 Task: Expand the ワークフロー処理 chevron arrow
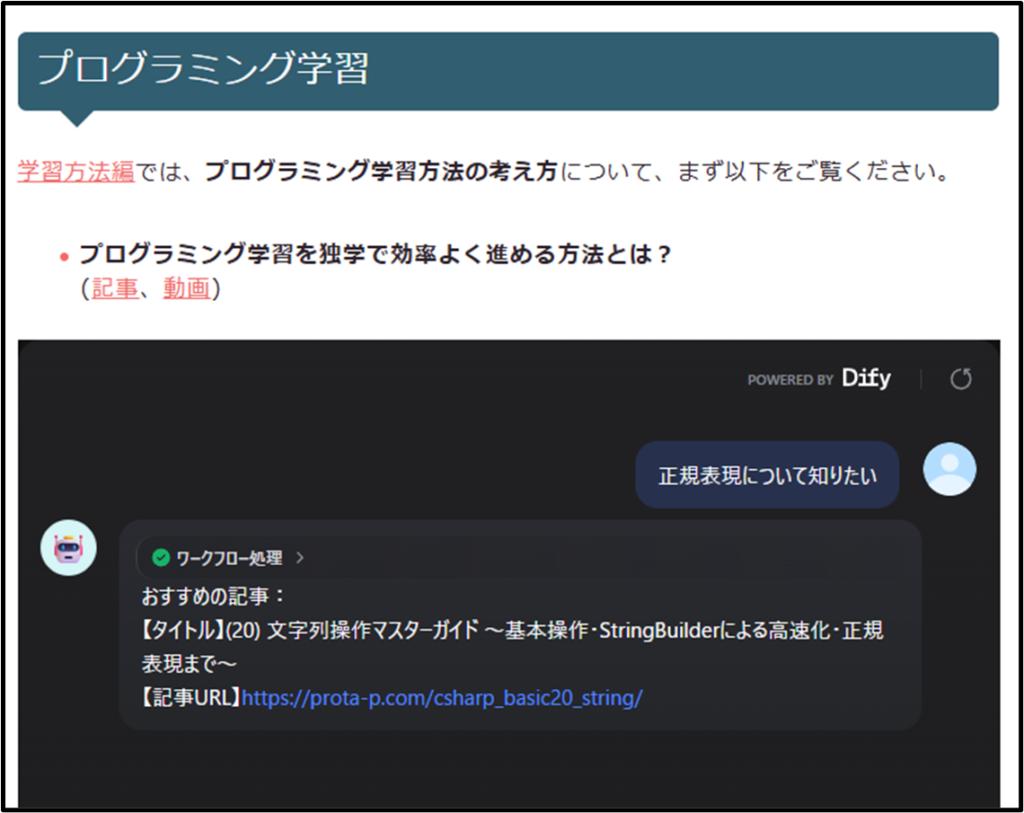[x=300, y=558]
